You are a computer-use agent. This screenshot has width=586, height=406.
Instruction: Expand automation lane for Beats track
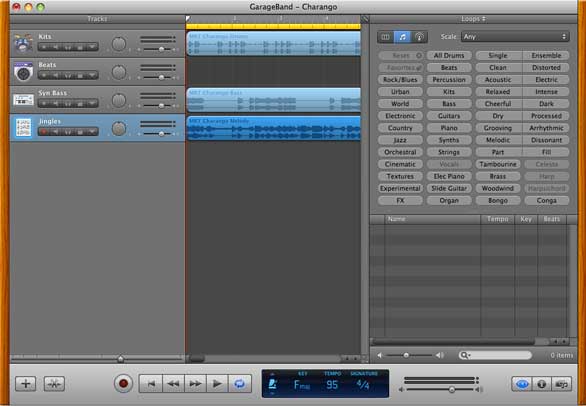(x=92, y=75)
